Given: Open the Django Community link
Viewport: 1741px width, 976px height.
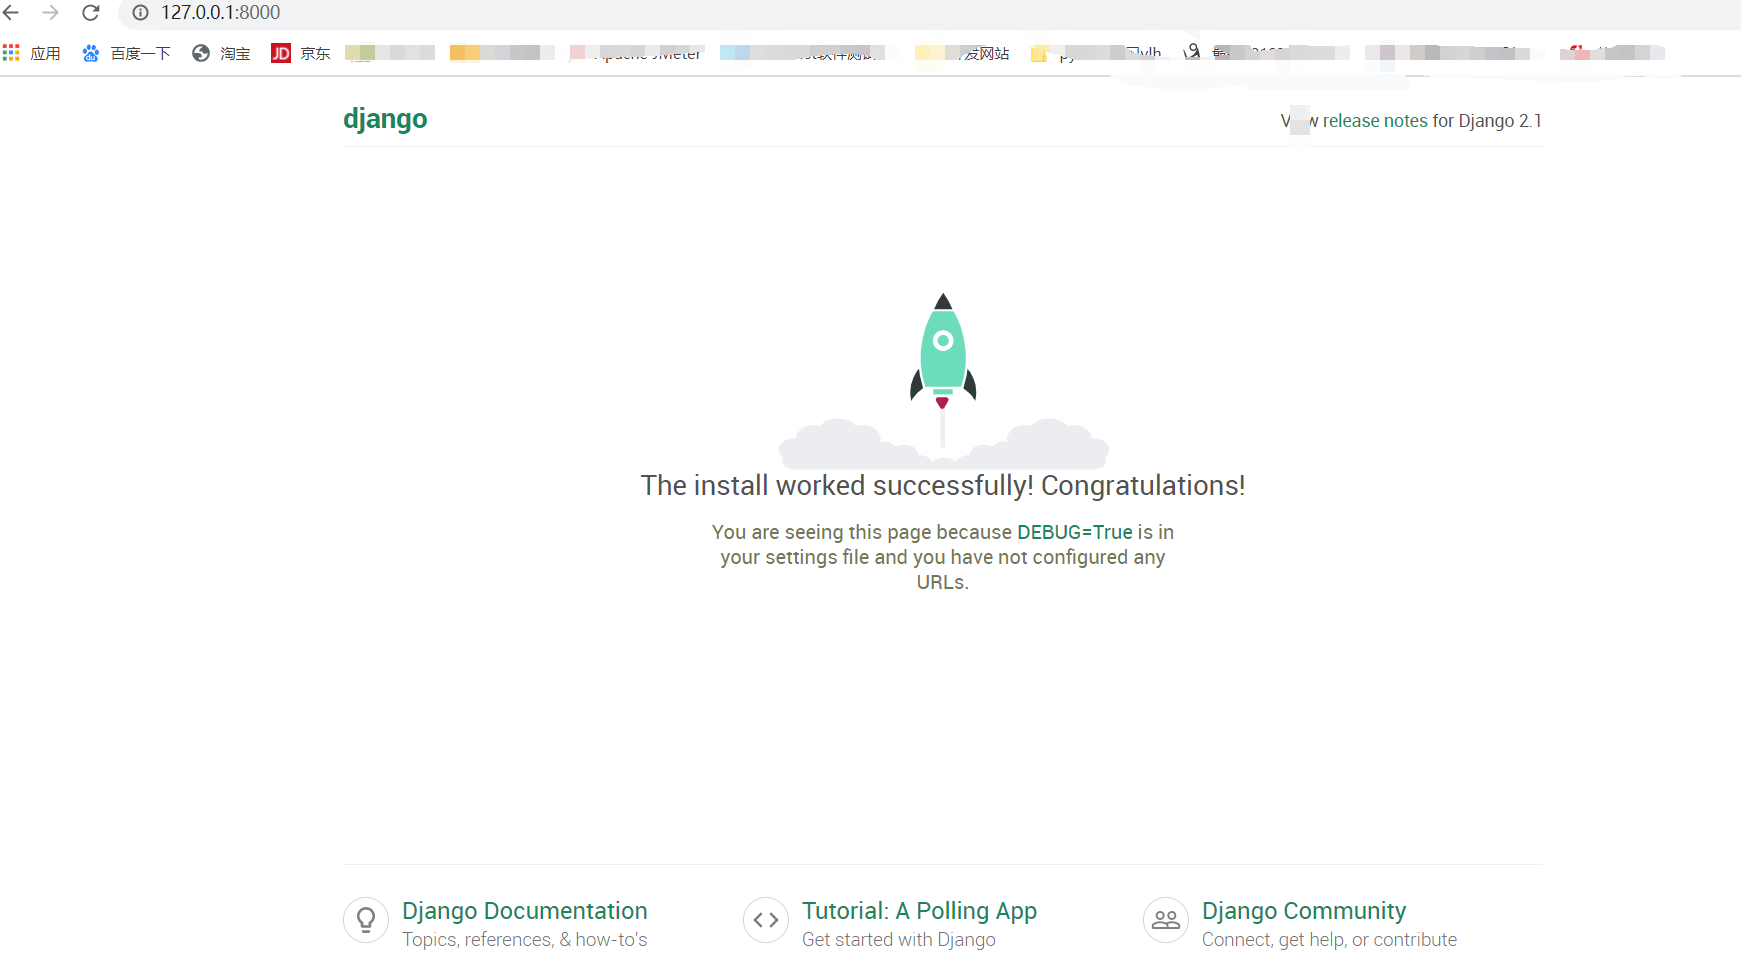Looking at the screenshot, I should [1304, 911].
